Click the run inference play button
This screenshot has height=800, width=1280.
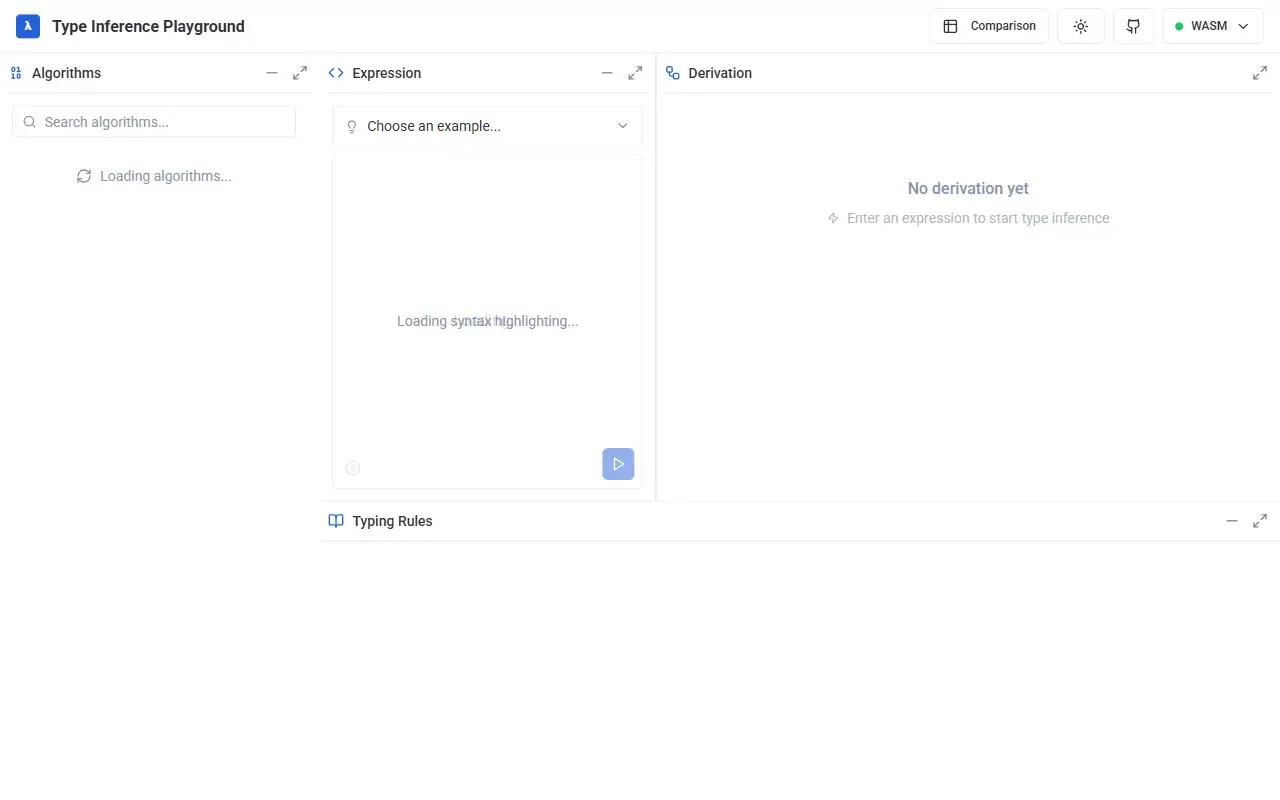point(618,464)
